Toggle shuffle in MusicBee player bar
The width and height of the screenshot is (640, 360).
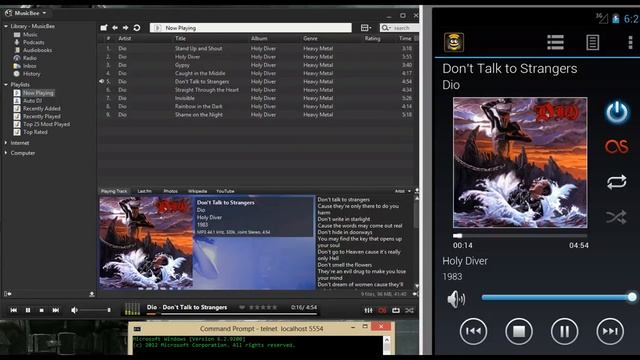pyautogui.click(x=409, y=311)
